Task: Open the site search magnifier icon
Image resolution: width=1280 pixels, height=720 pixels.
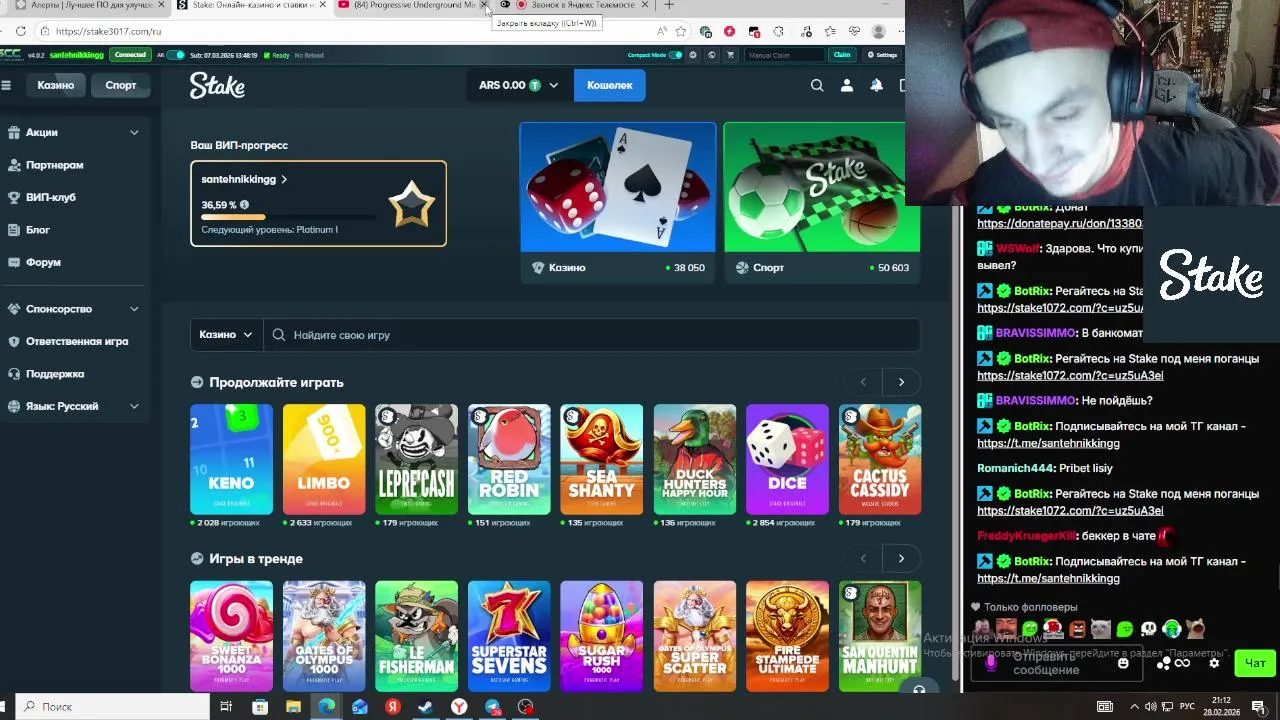Action: coord(817,85)
